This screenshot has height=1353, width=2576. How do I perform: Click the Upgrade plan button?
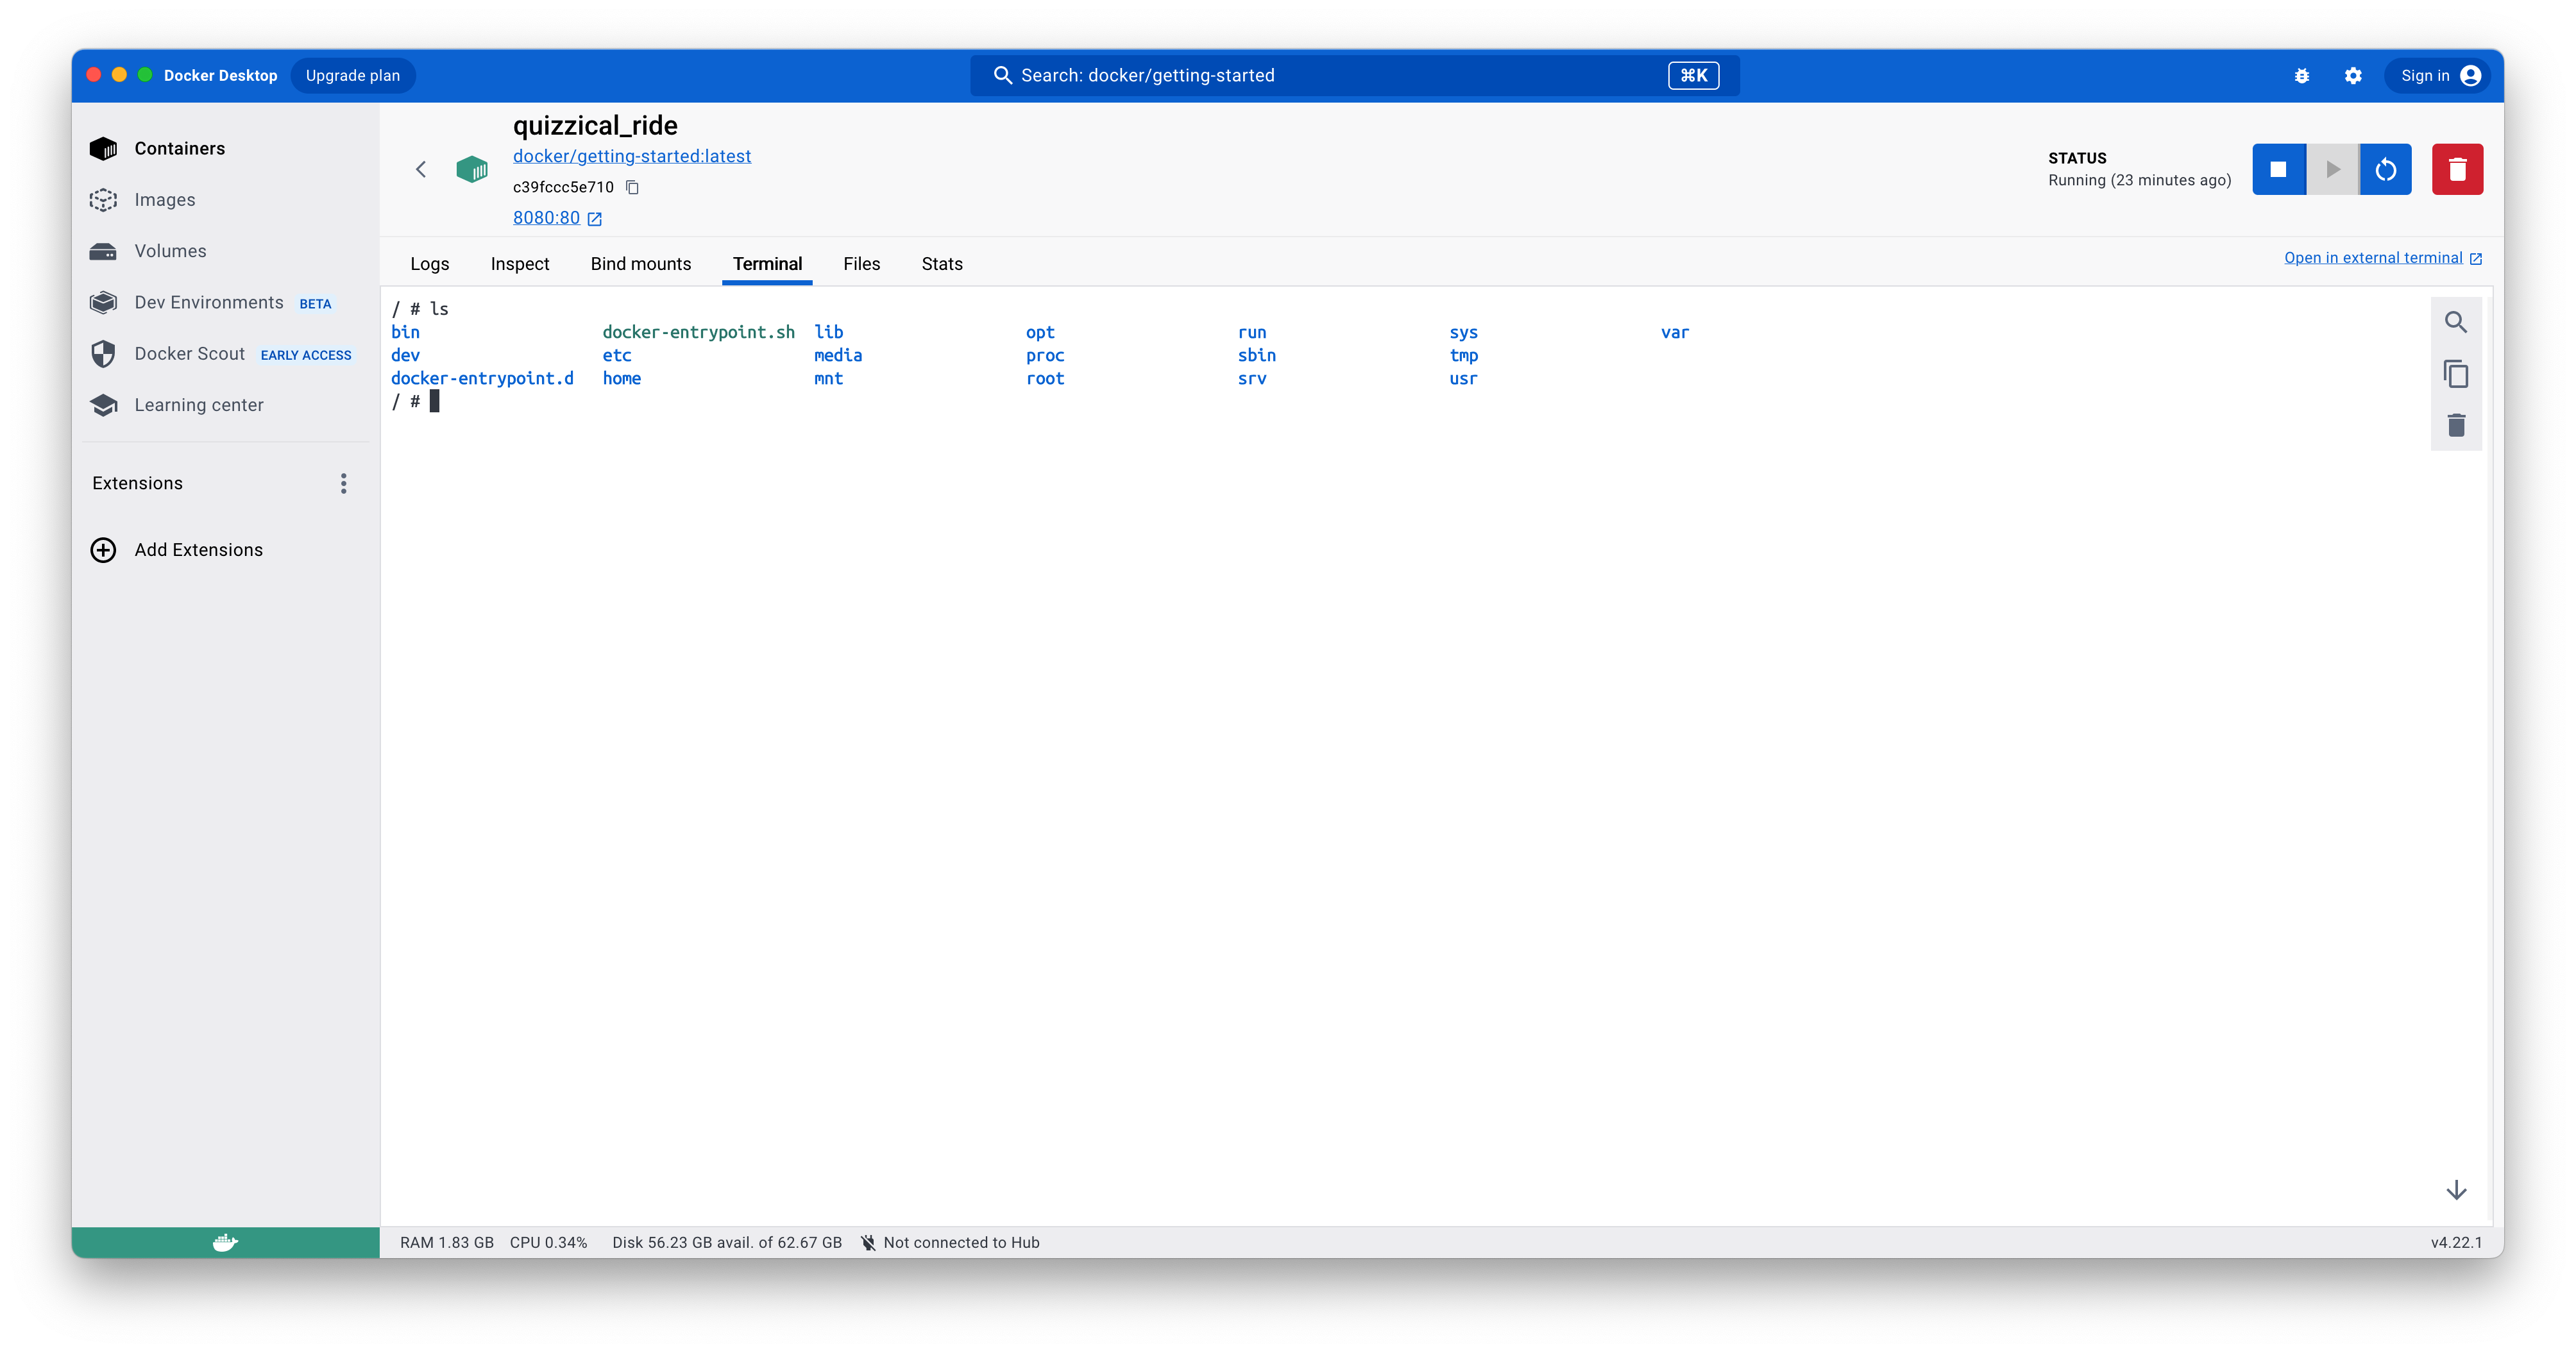click(x=352, y=76)
